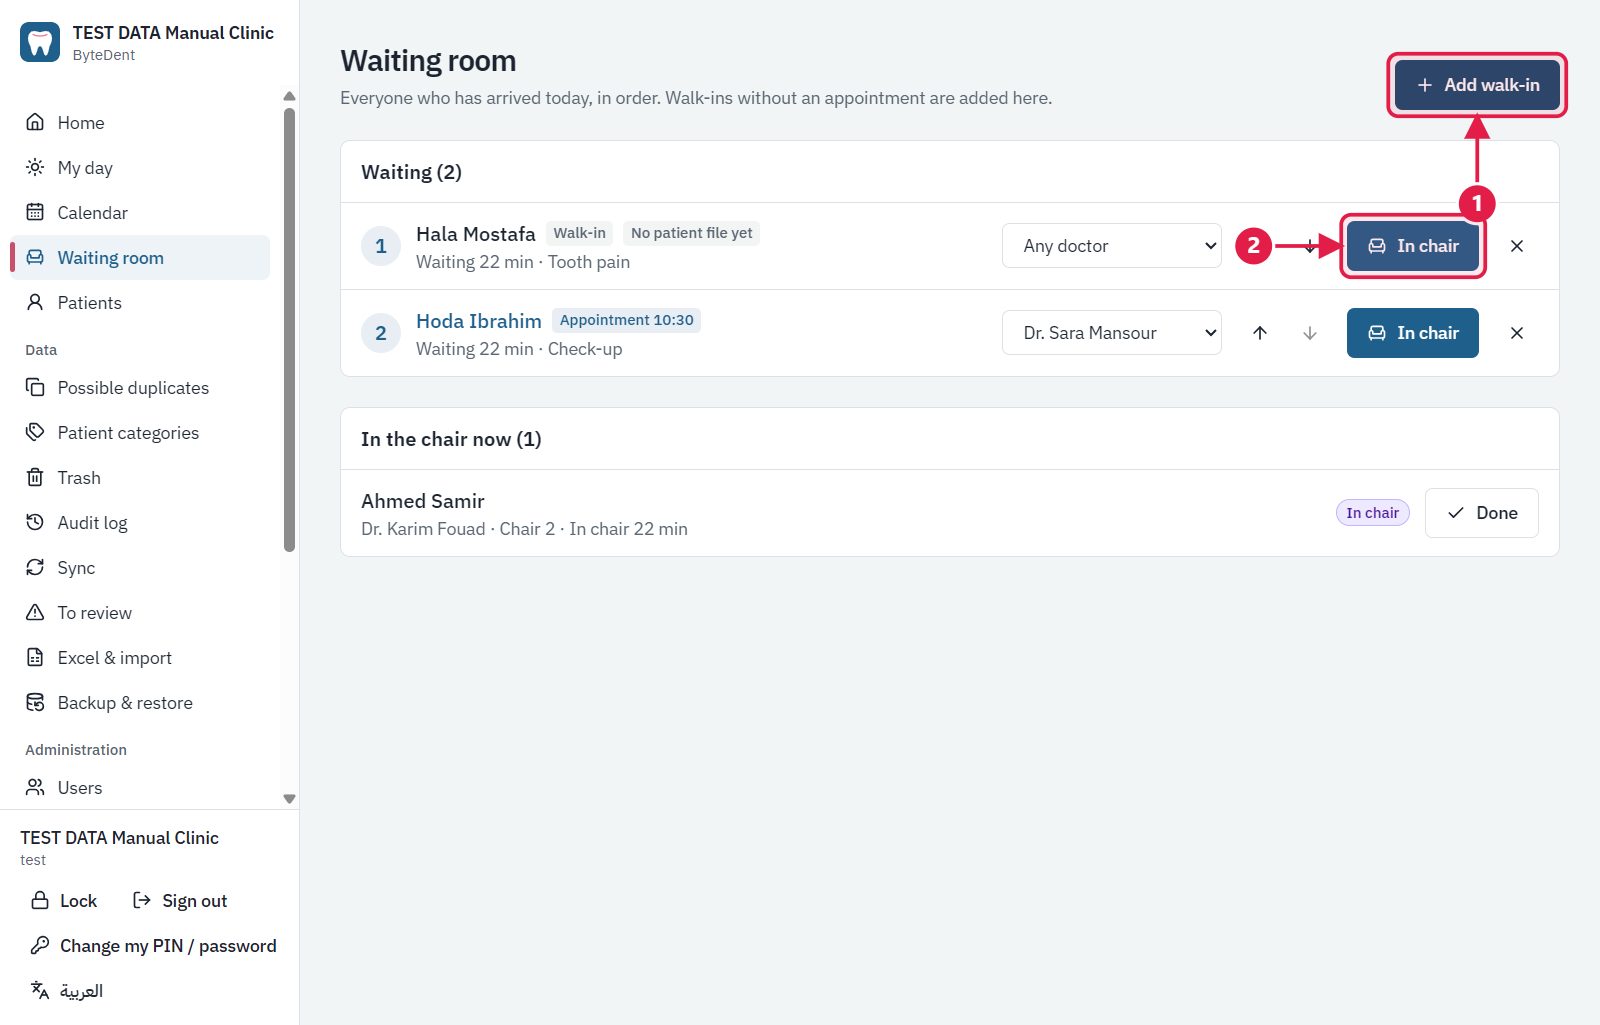
Task: Open Users administration page
Action: pyautogui.click(x=140, y=788)
